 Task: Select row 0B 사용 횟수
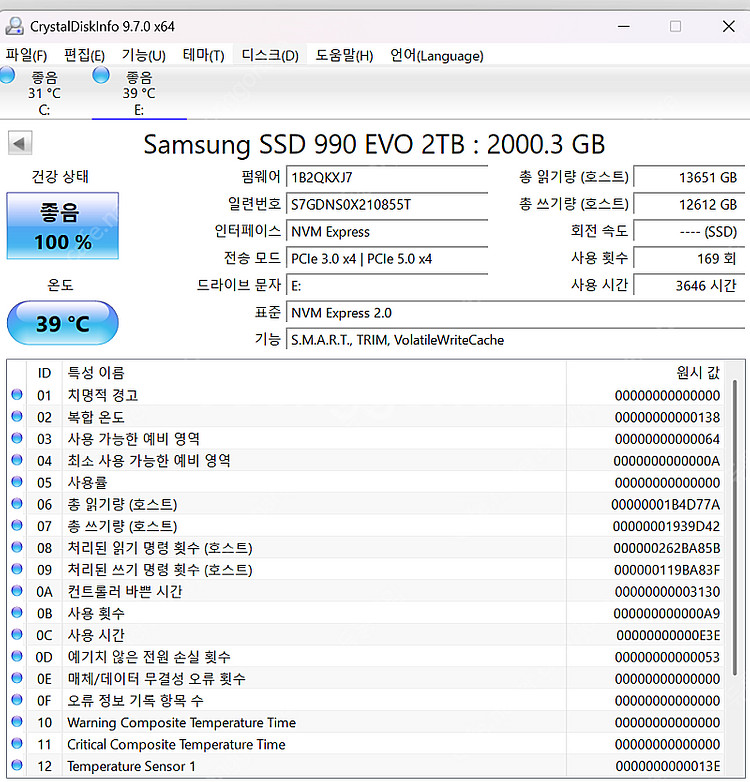pos(366,613)
